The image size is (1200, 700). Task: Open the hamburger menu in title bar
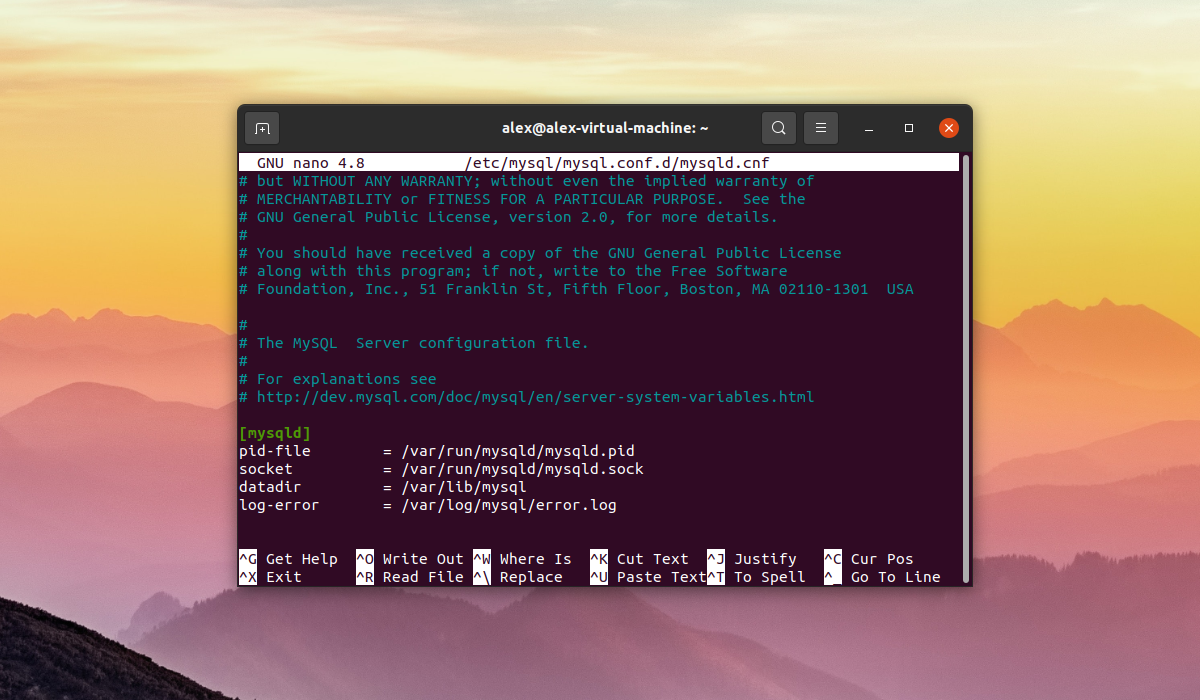click(820, 128)
